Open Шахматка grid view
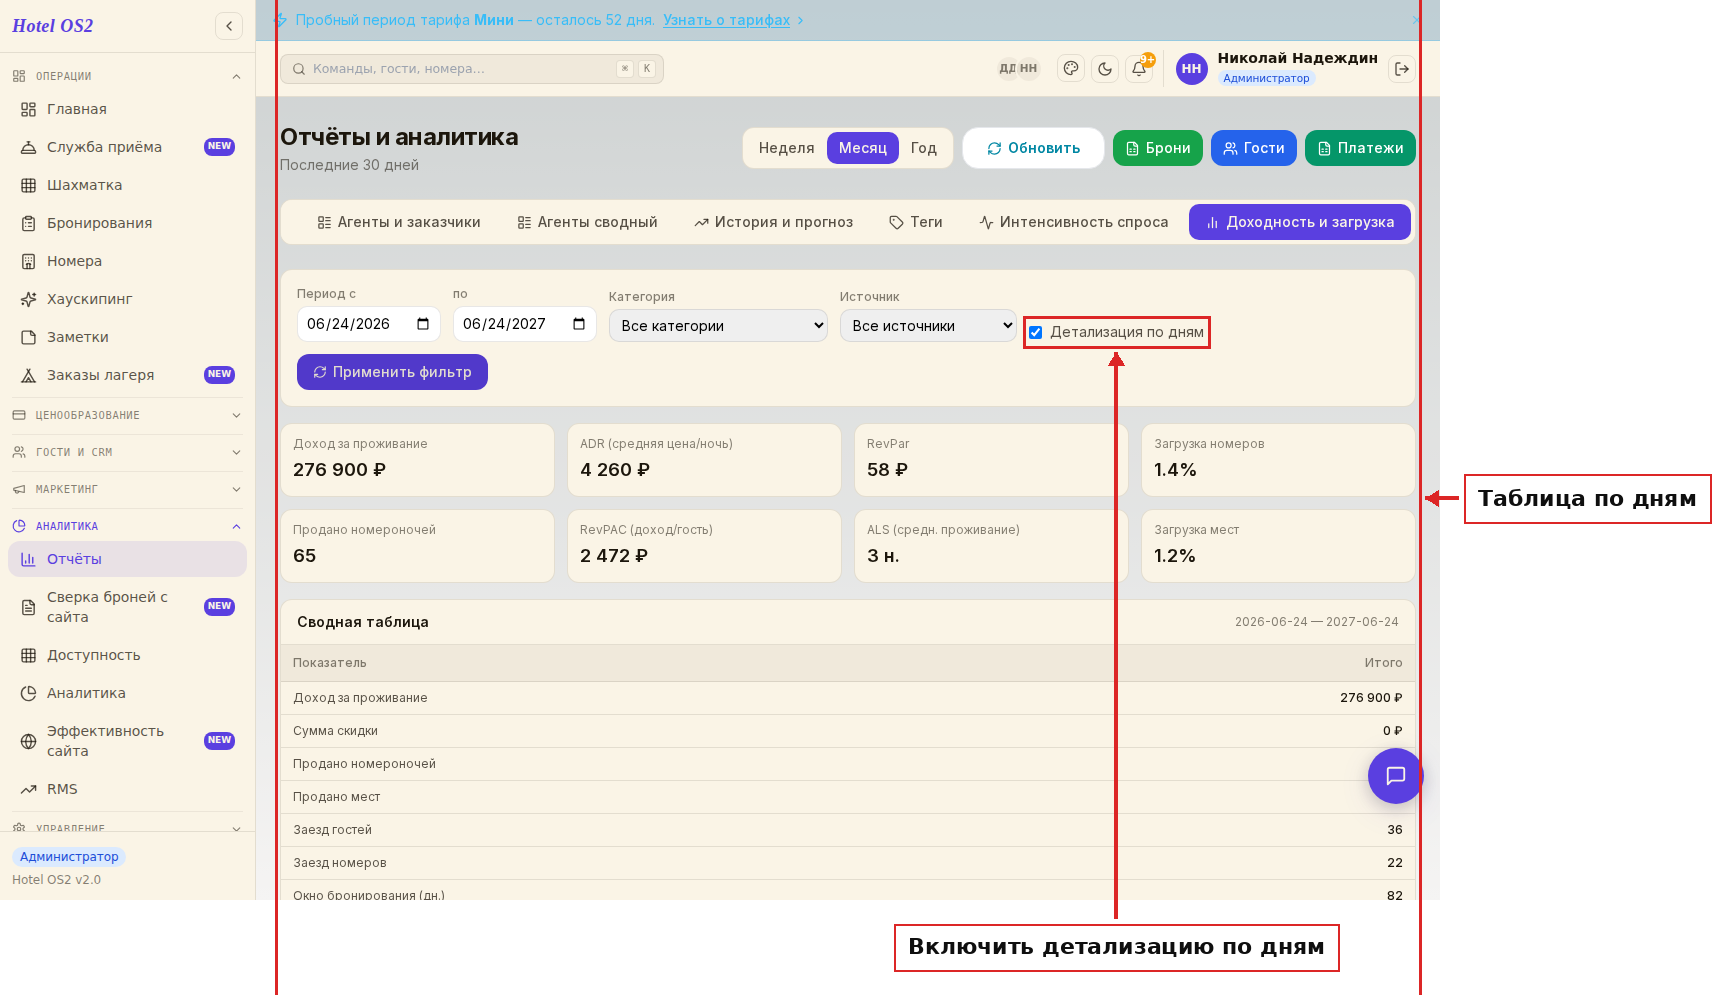Viewport: 1735px width, 995px height. pos(127,185)
